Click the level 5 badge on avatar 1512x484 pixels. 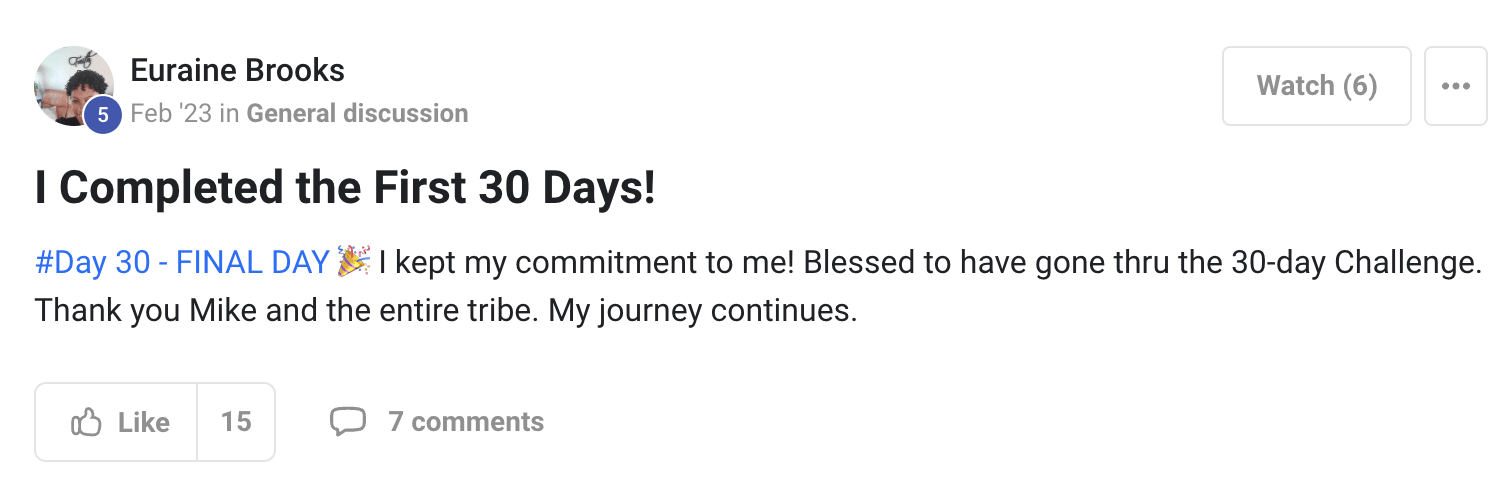point(102,116)
